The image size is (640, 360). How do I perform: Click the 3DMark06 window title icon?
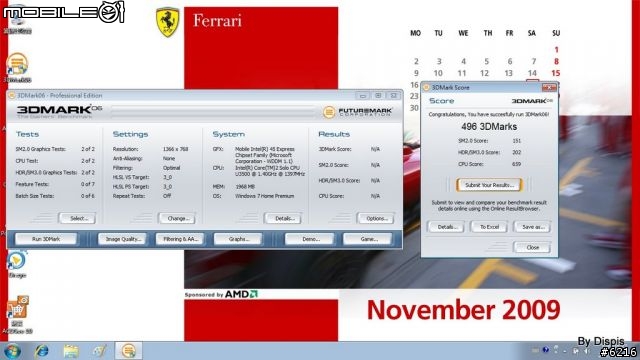pyautogui.click(x=11, y=96)
